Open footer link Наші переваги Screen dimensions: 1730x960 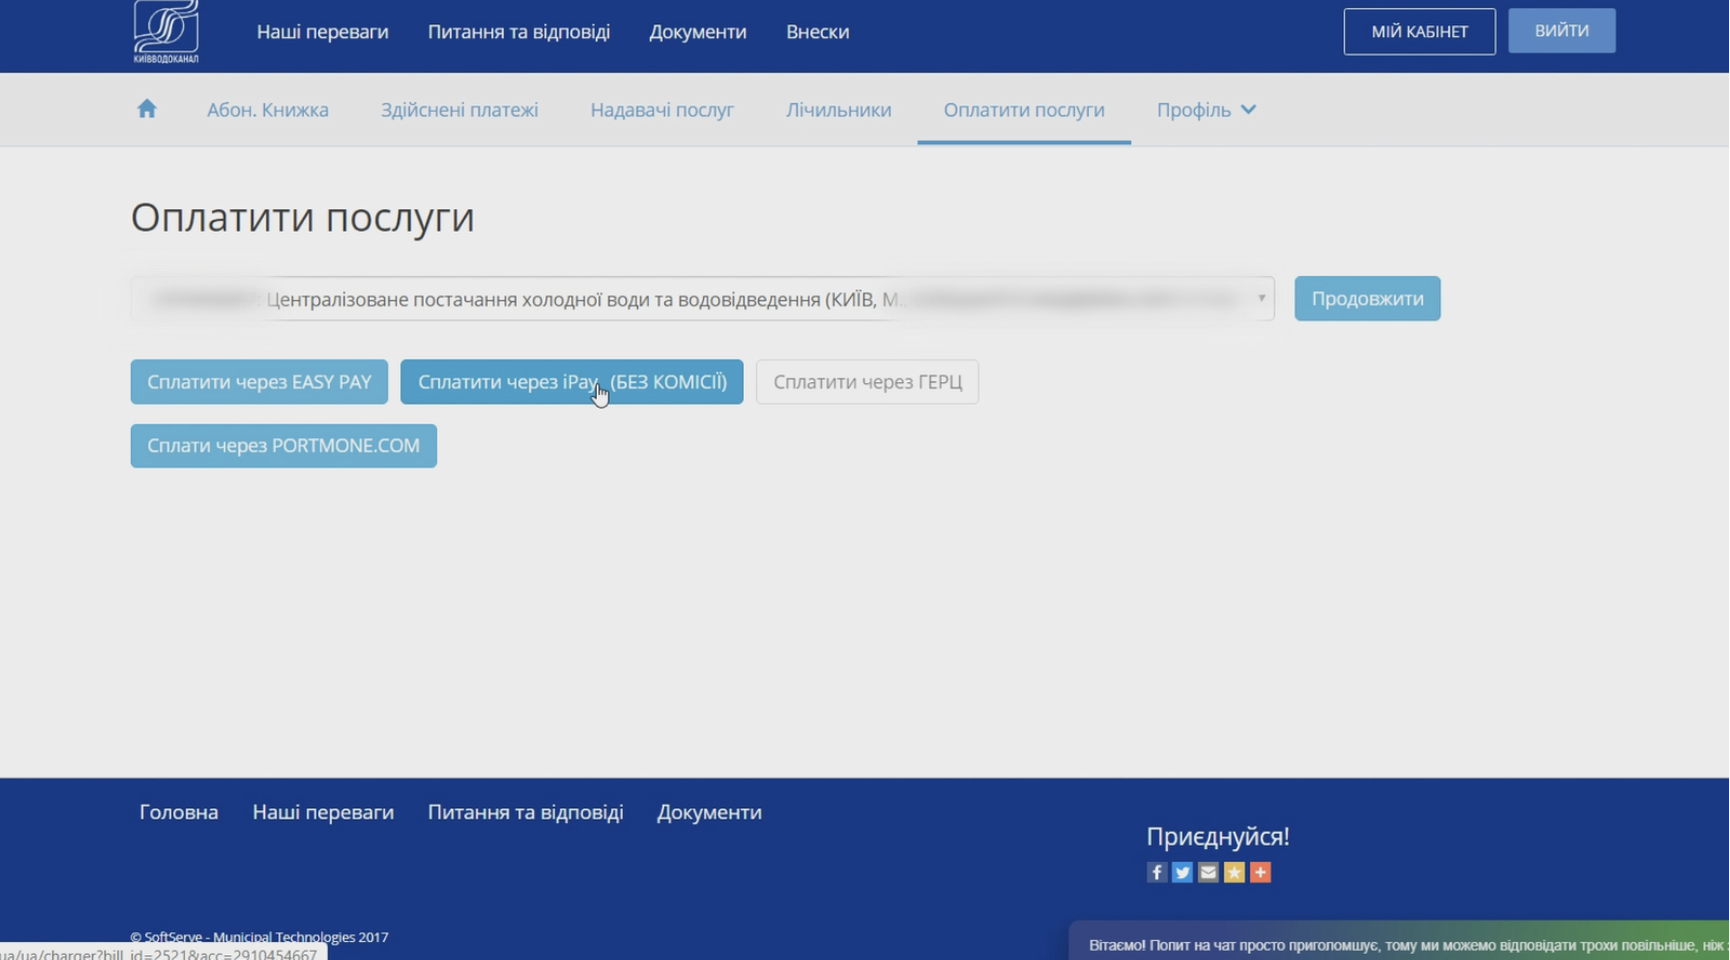click(x=323, y=813)
